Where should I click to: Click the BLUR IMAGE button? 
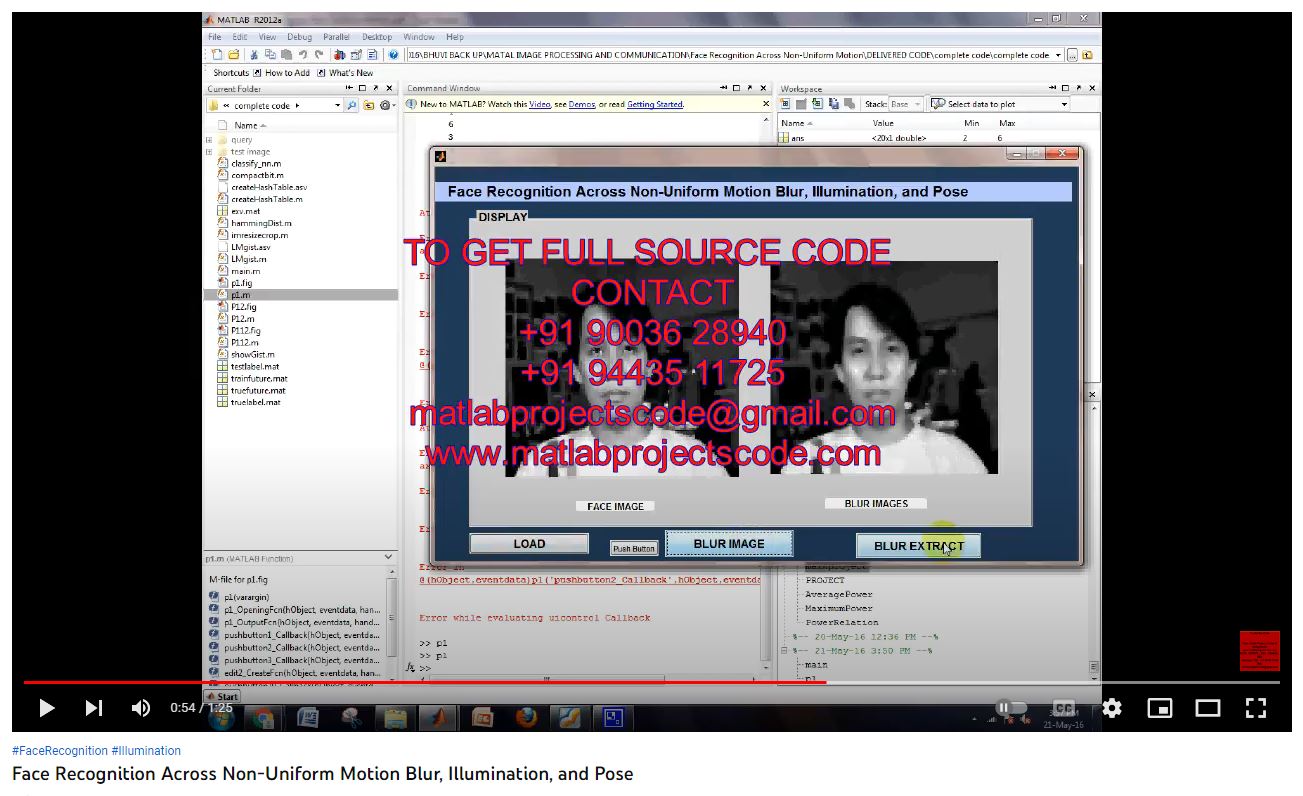(x=729, y=544)
